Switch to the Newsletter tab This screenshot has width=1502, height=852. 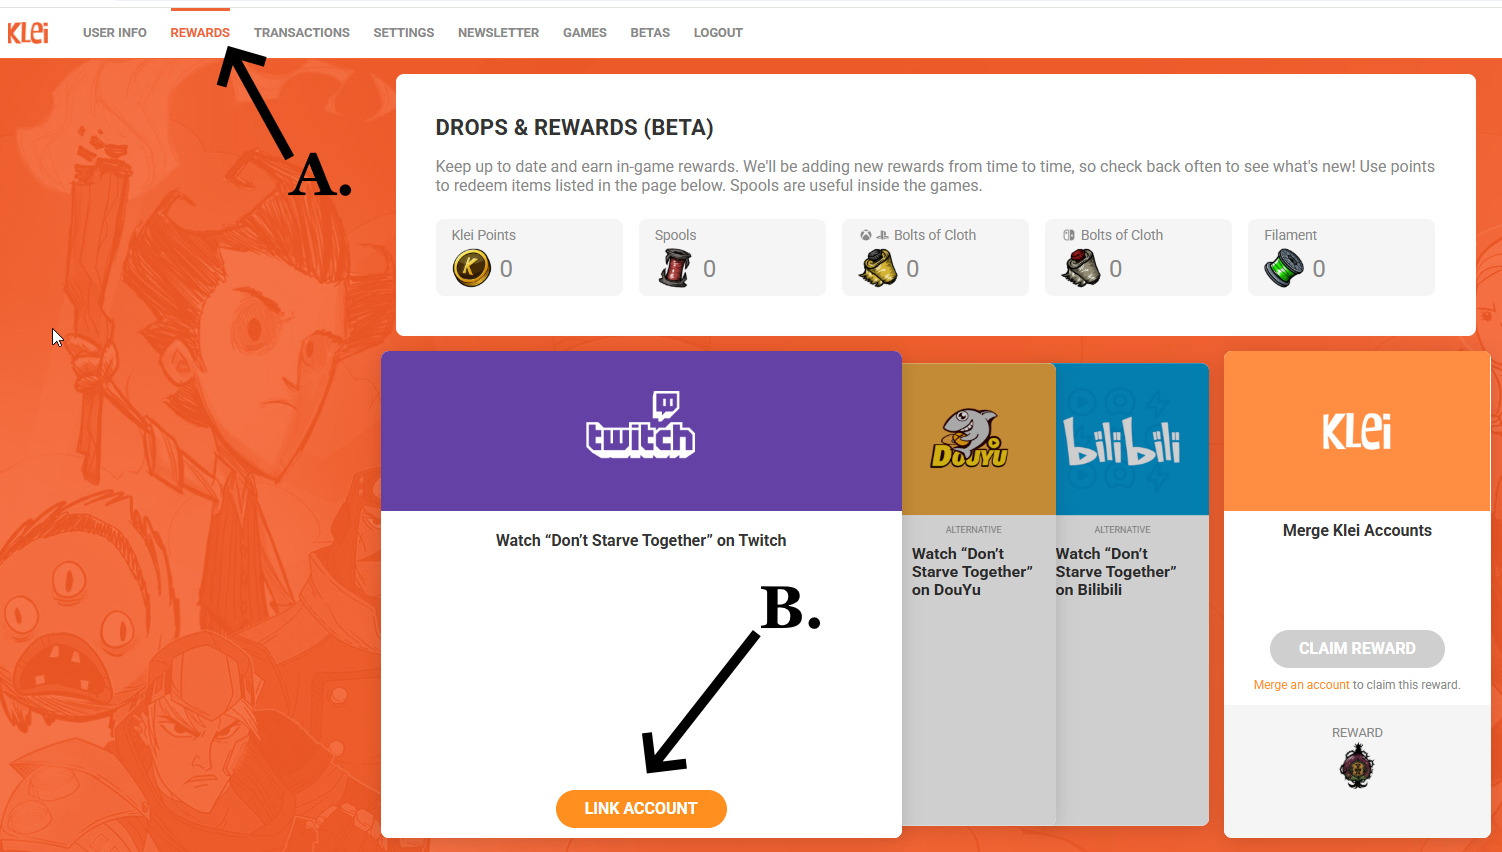pos(498,33)
